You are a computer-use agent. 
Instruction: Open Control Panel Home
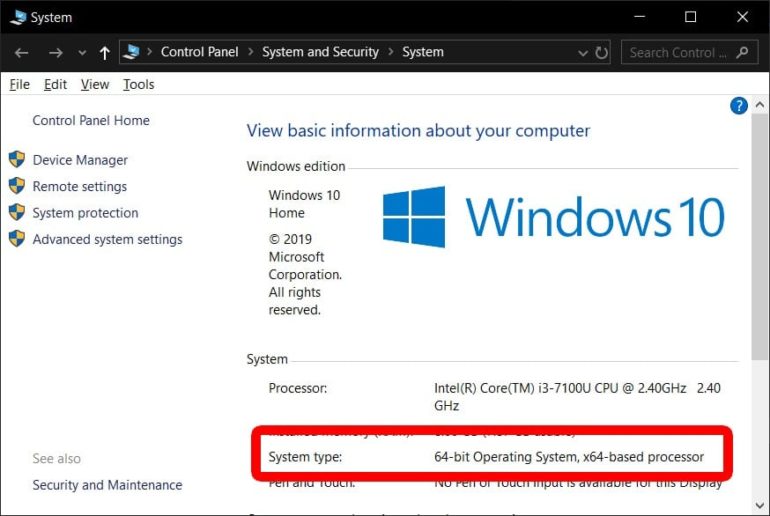(91, 120)
